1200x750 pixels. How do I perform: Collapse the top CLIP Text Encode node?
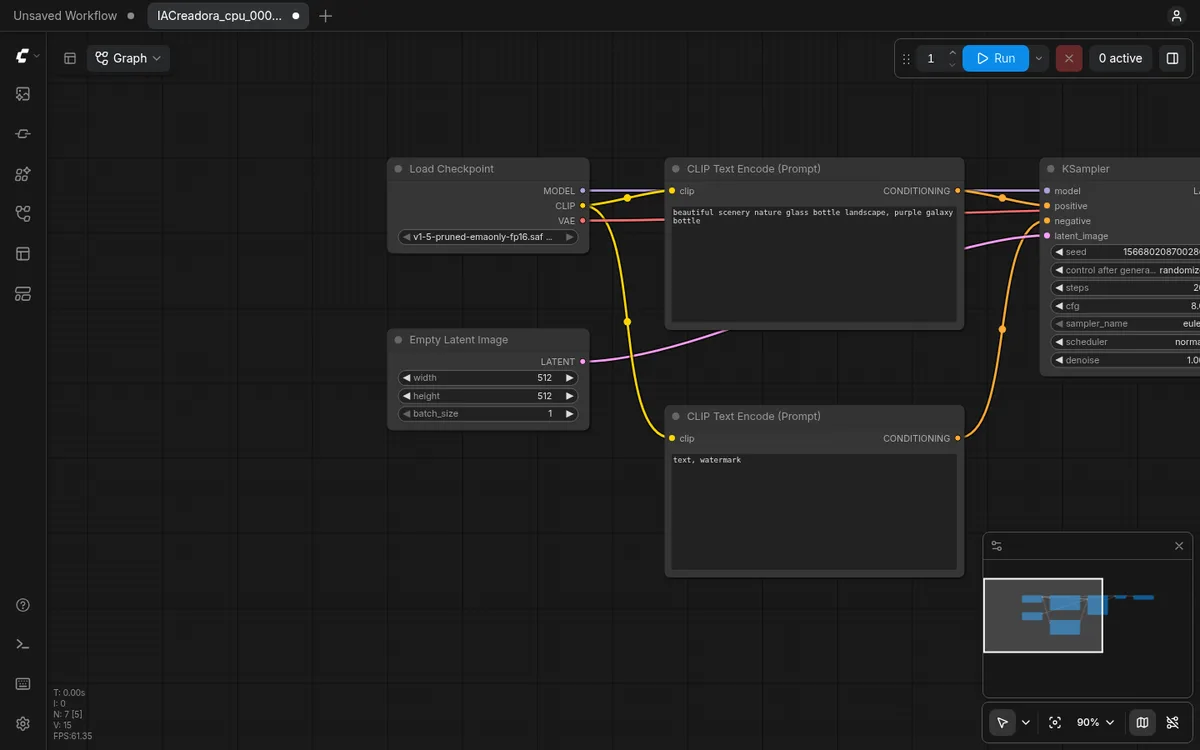676,169
